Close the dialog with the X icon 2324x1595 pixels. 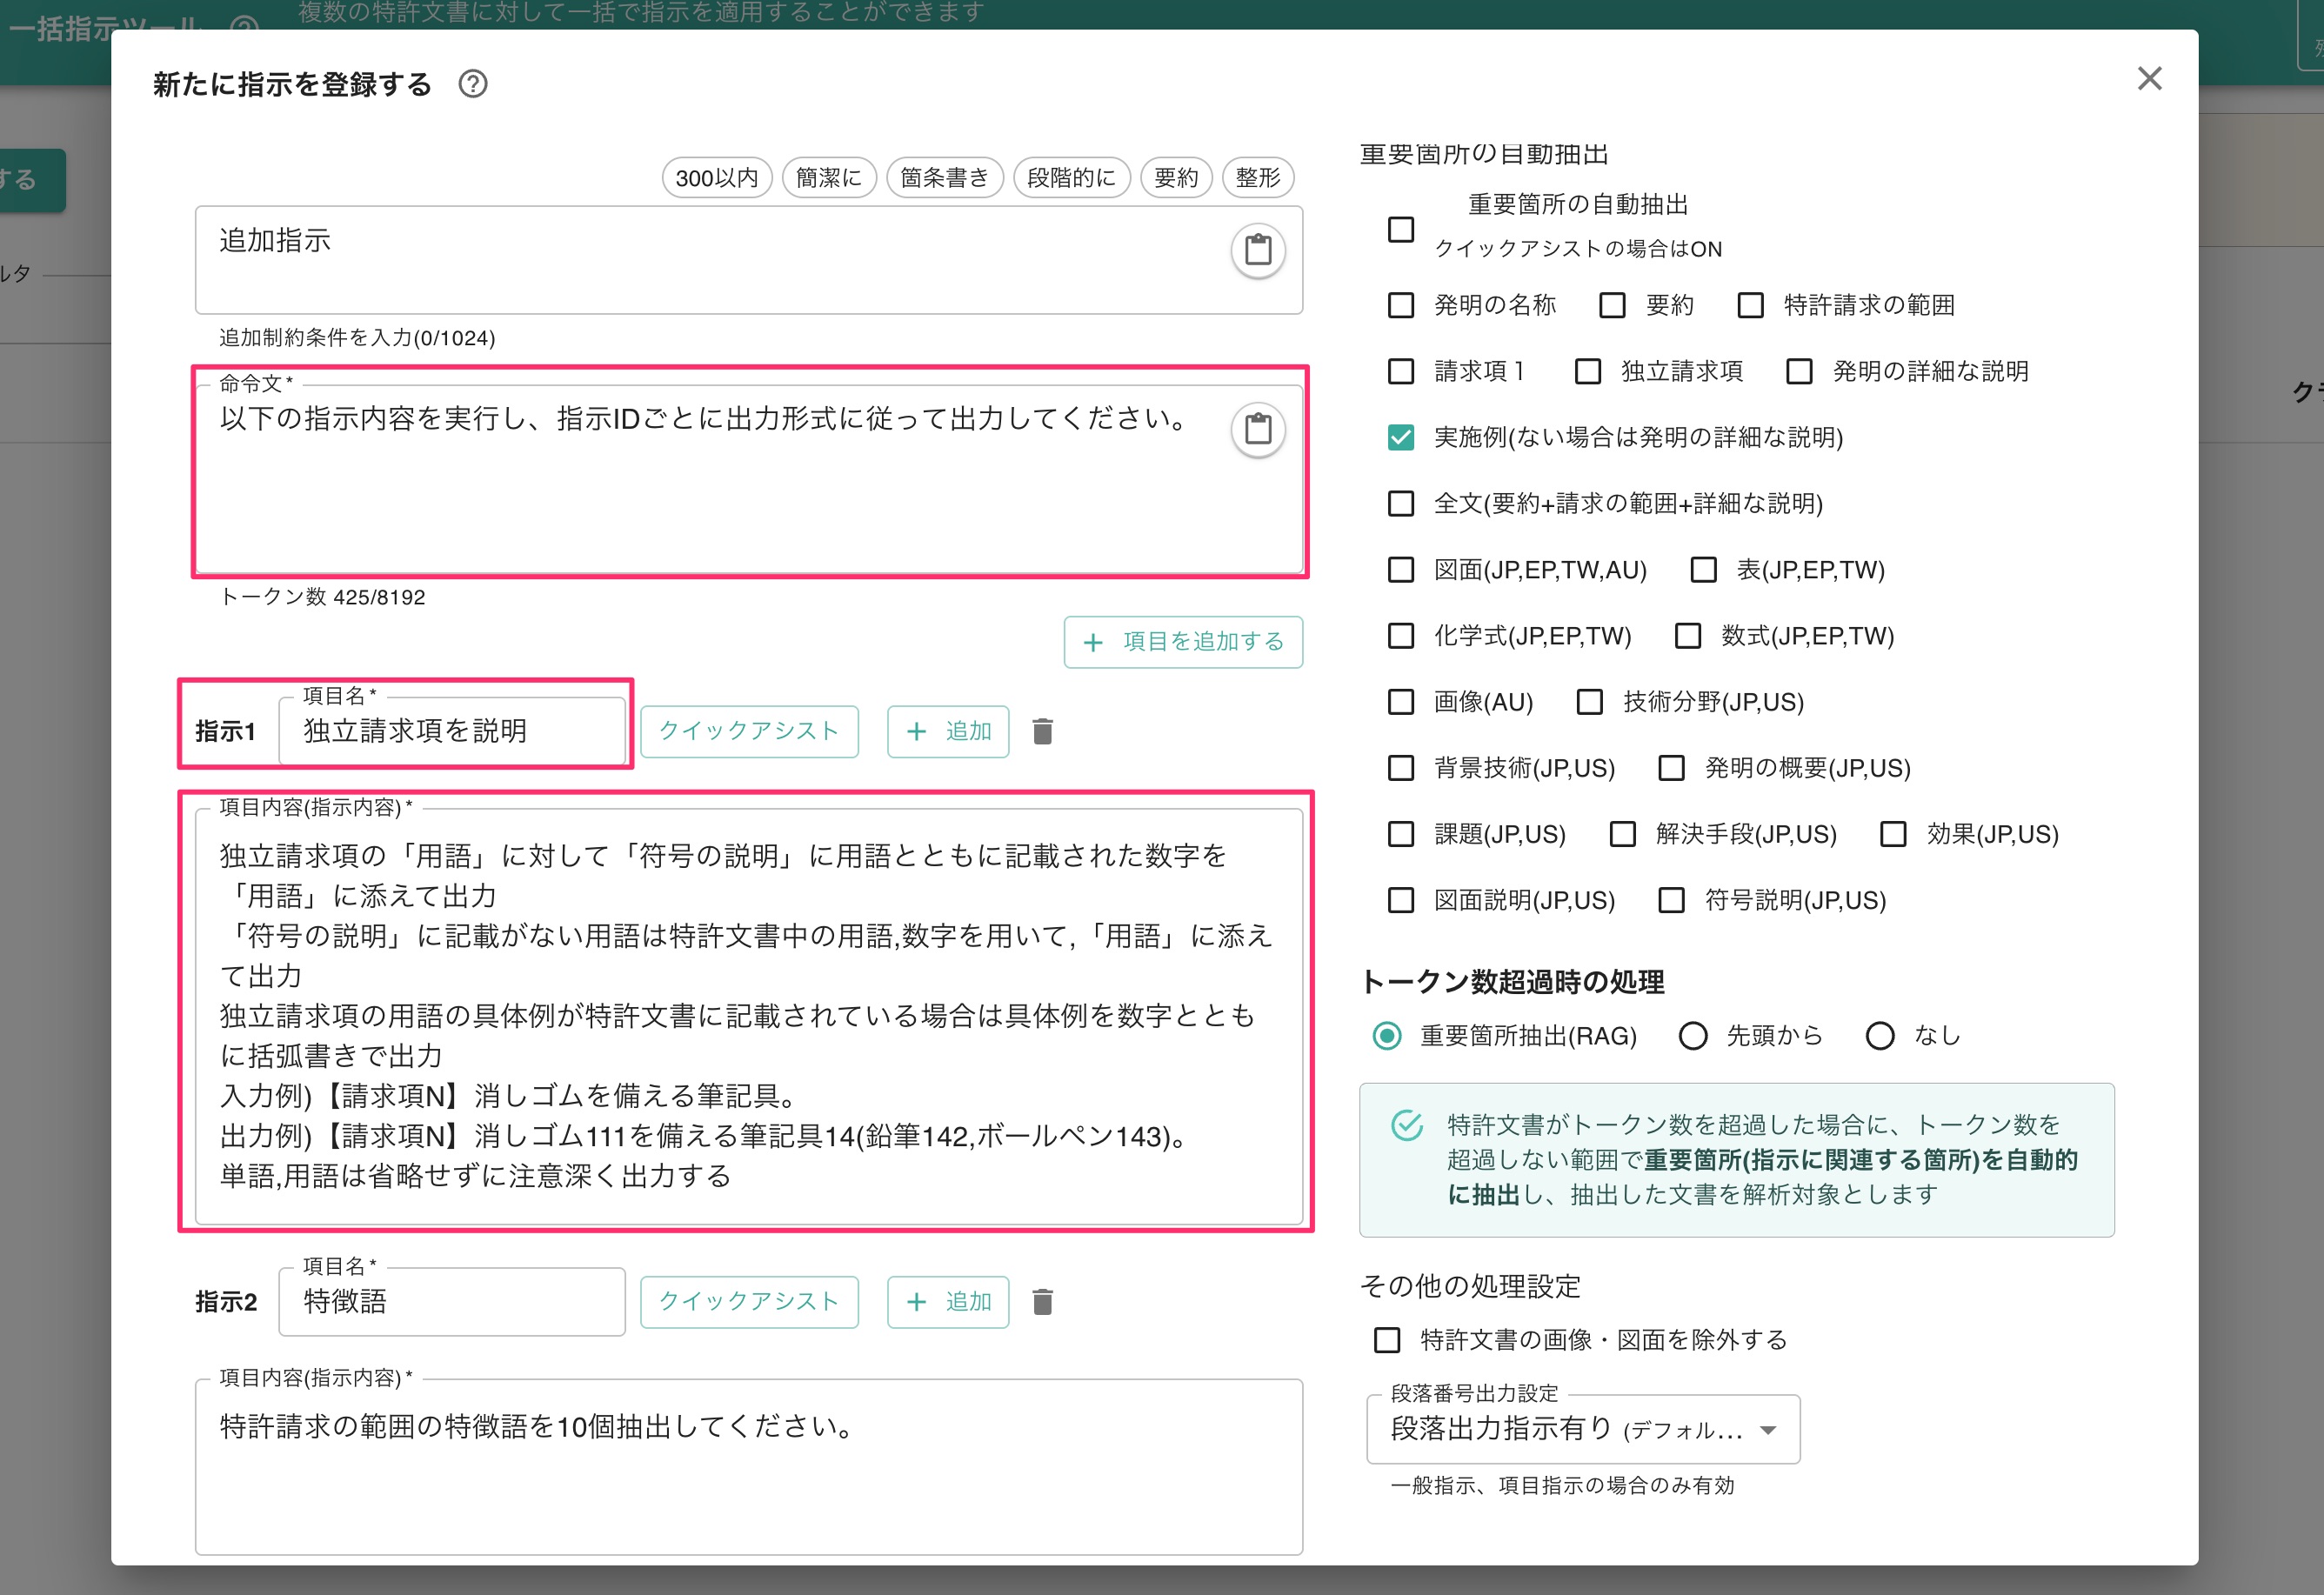2149,78
